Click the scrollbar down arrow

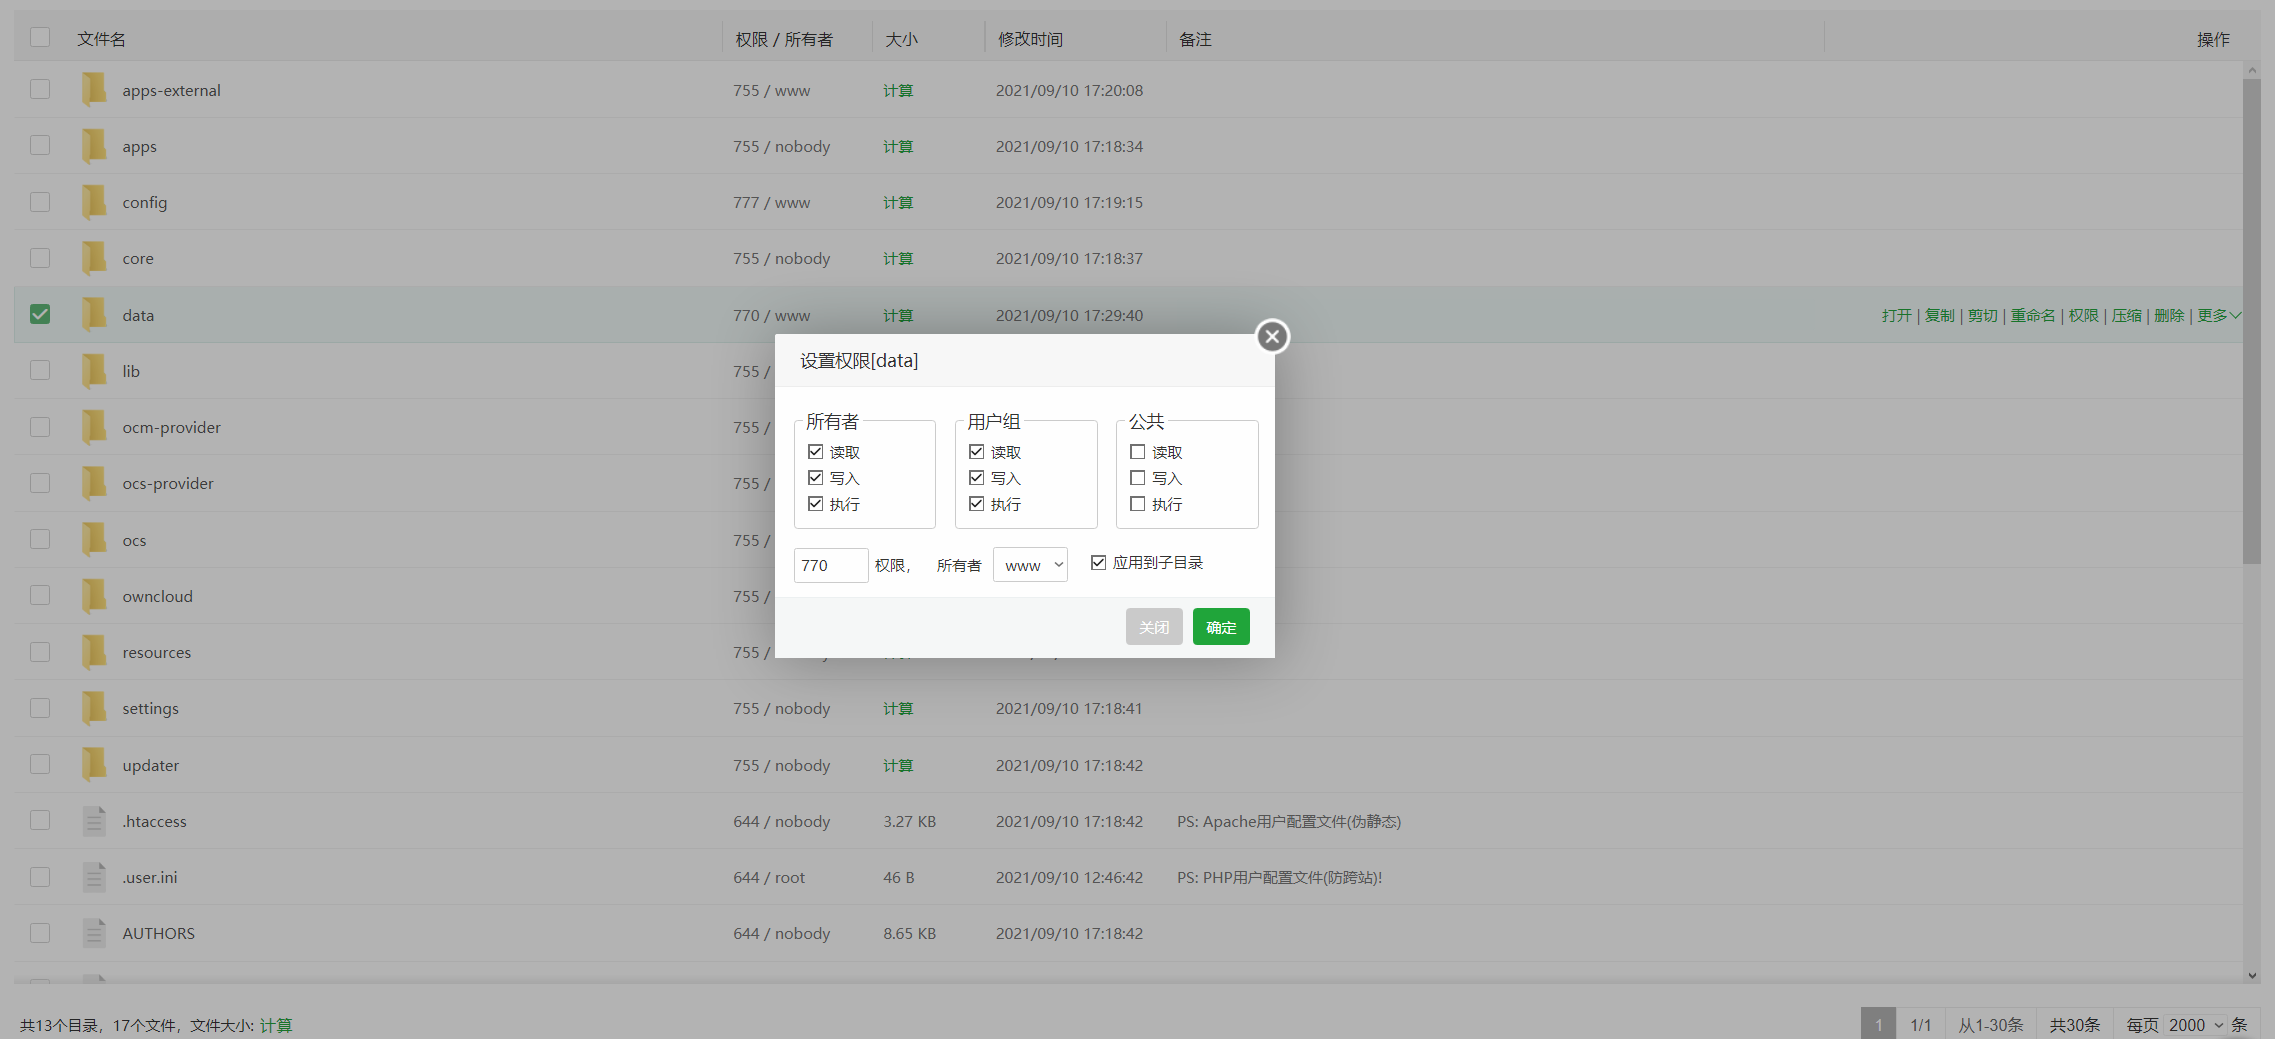coord(2252,975)
